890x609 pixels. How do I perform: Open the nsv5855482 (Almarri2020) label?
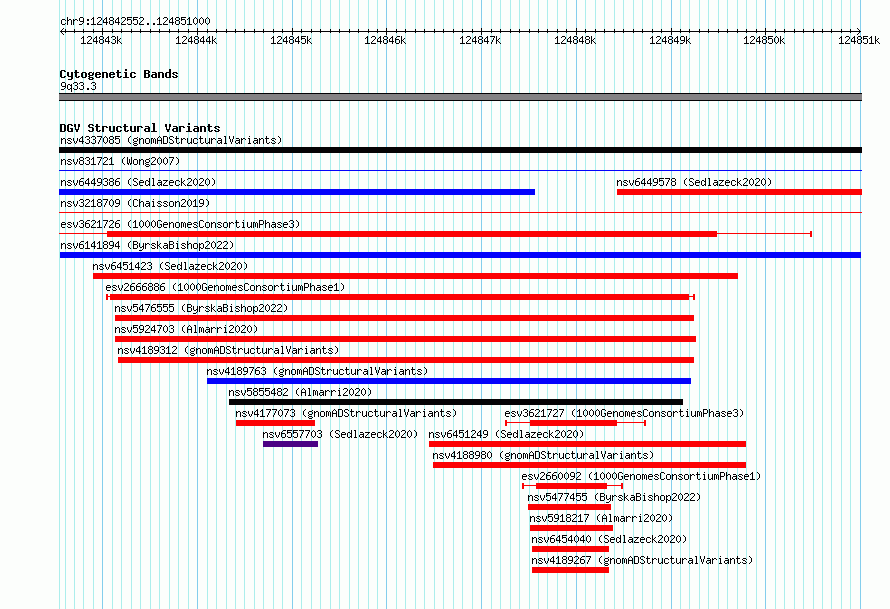(x=300, y=392)
